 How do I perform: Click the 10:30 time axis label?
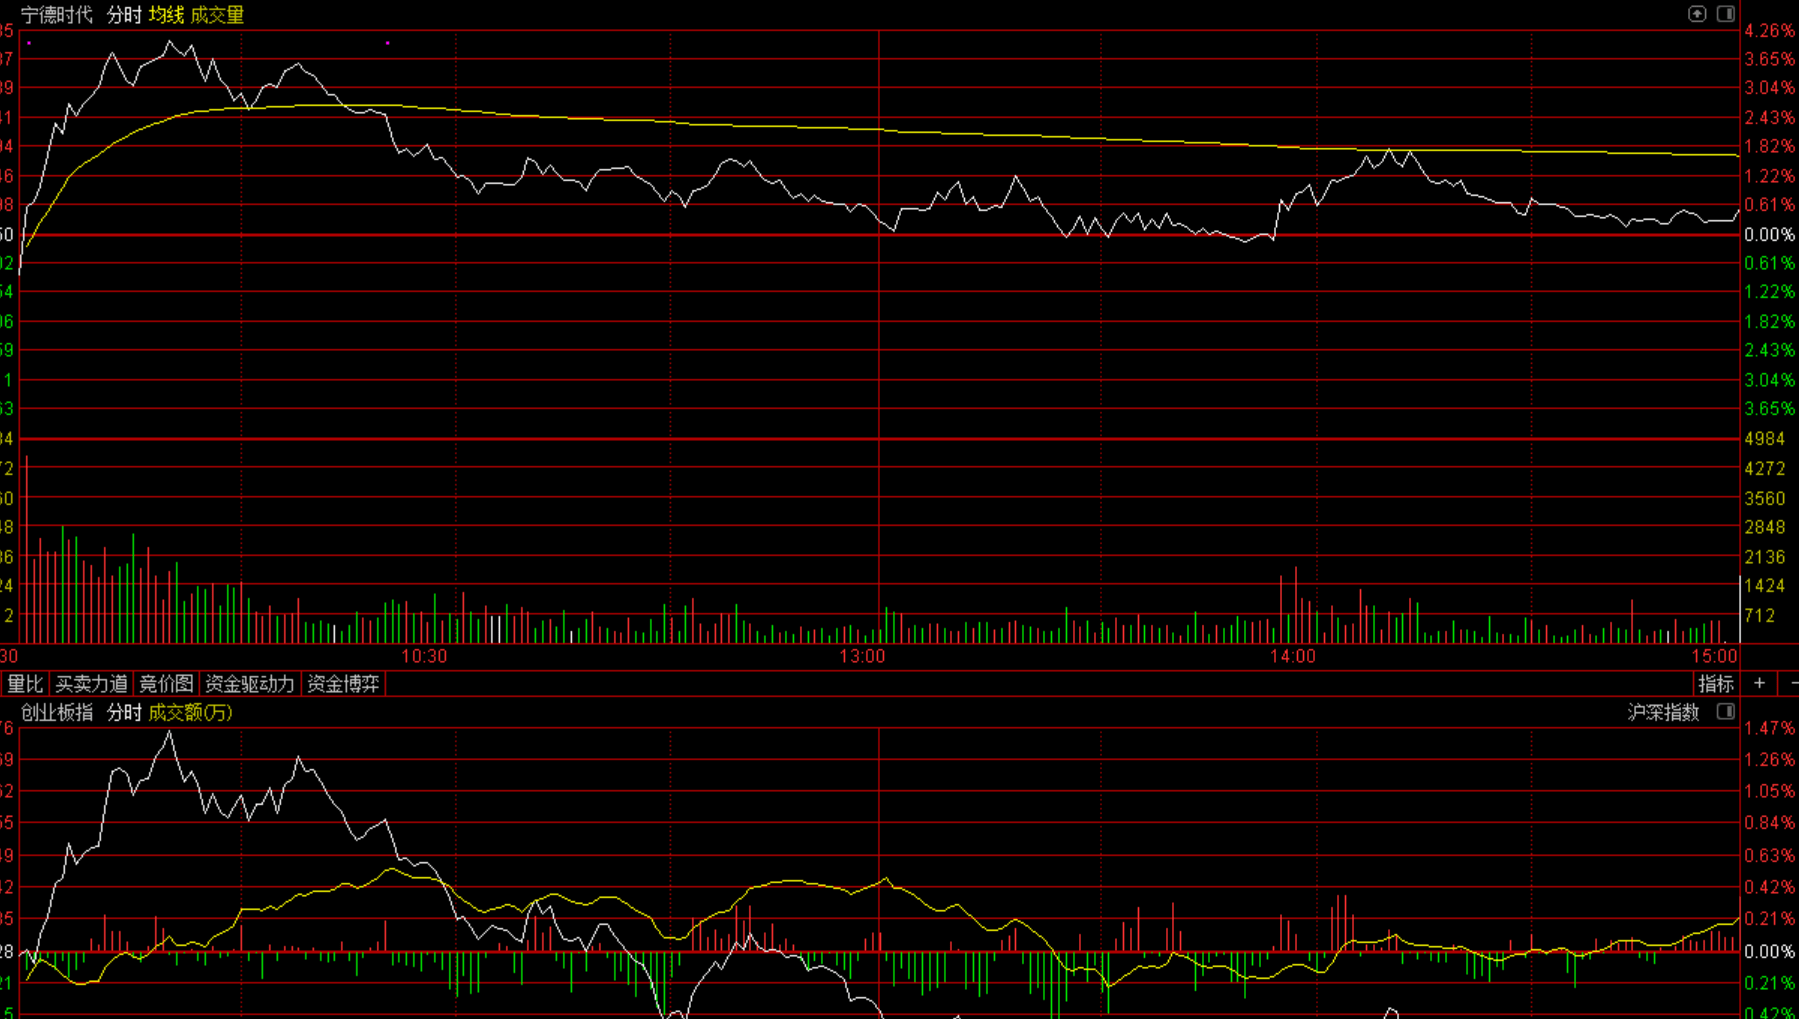pyautogui.click(x=424, y=656)
